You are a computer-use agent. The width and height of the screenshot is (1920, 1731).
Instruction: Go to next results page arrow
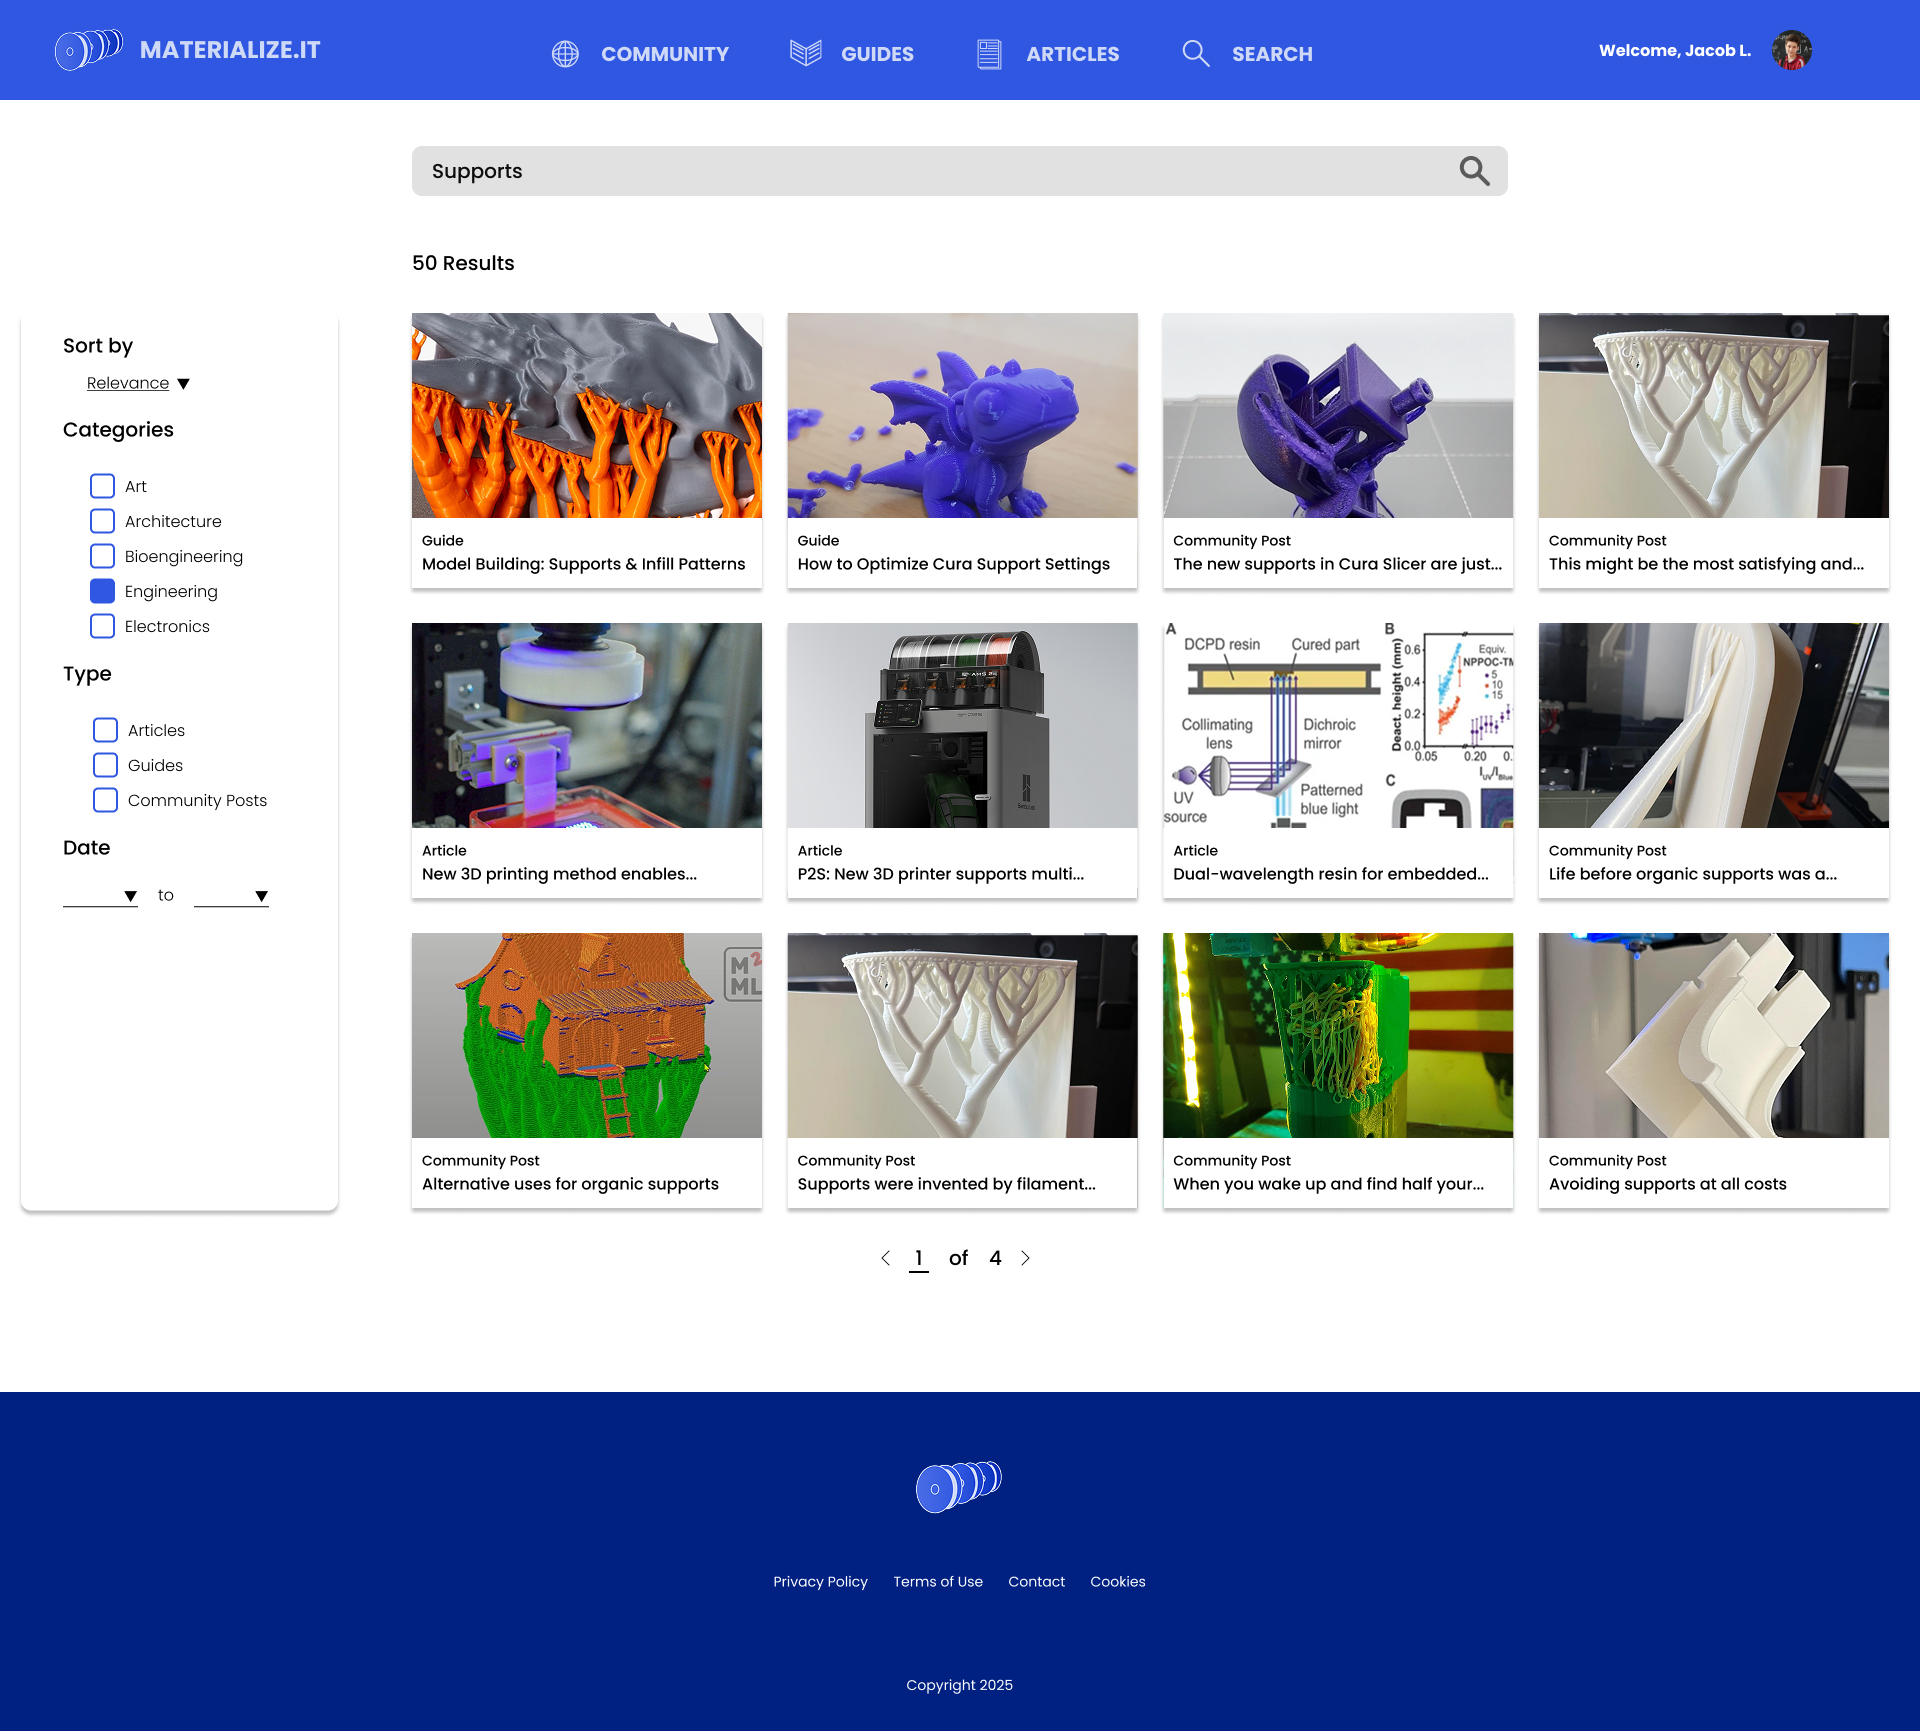tap(1025, 1258)
